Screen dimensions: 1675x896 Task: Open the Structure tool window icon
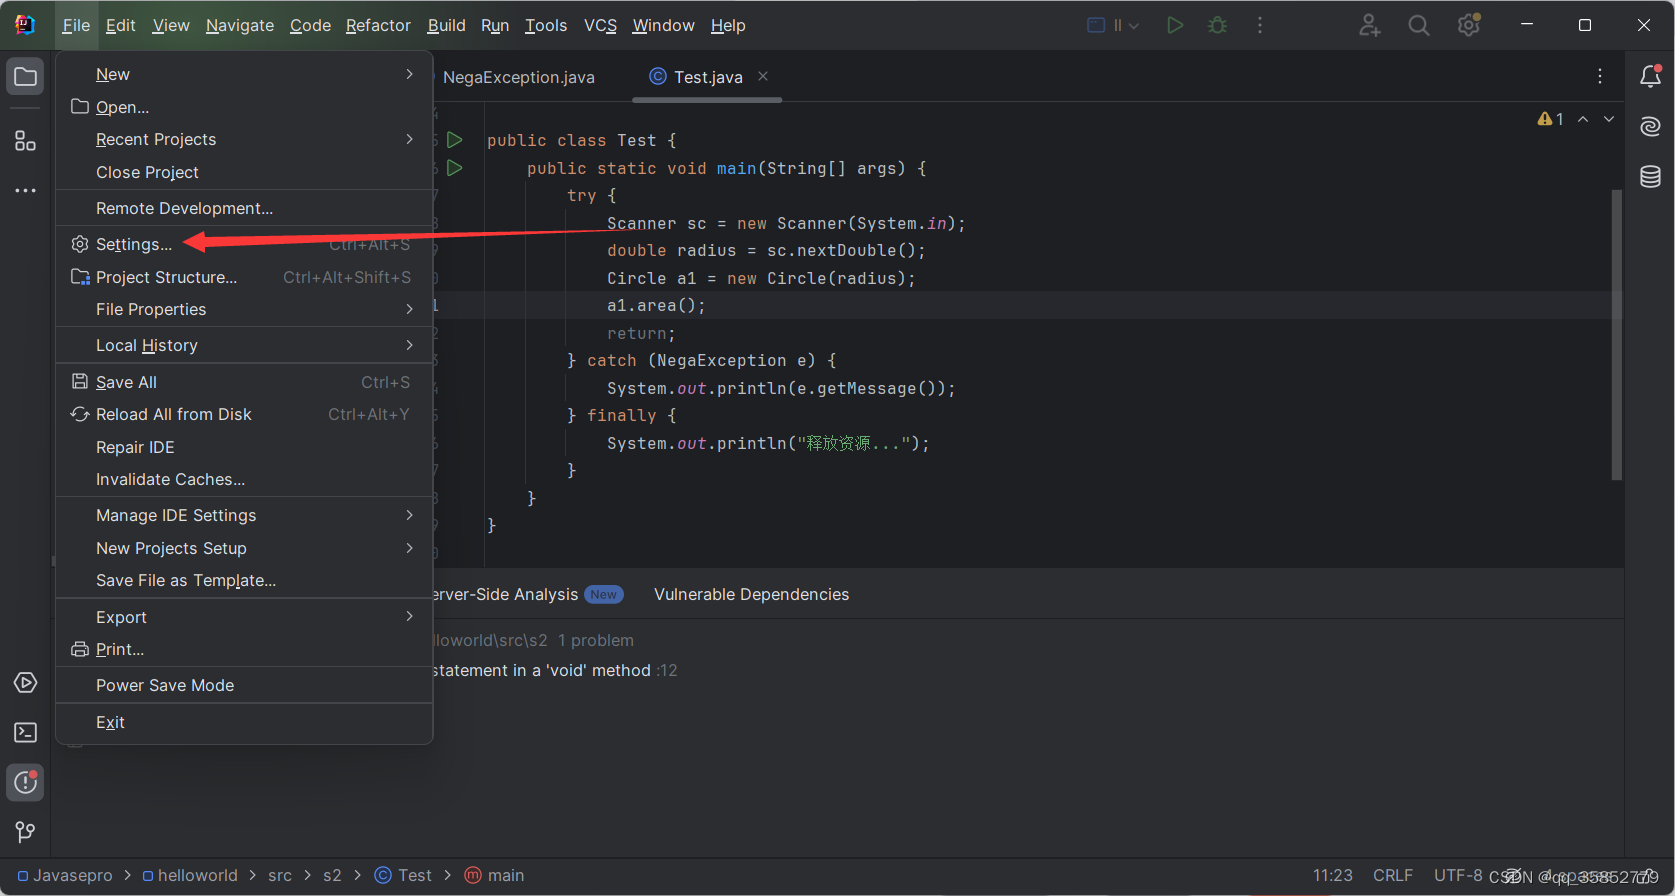coord(25,141)
